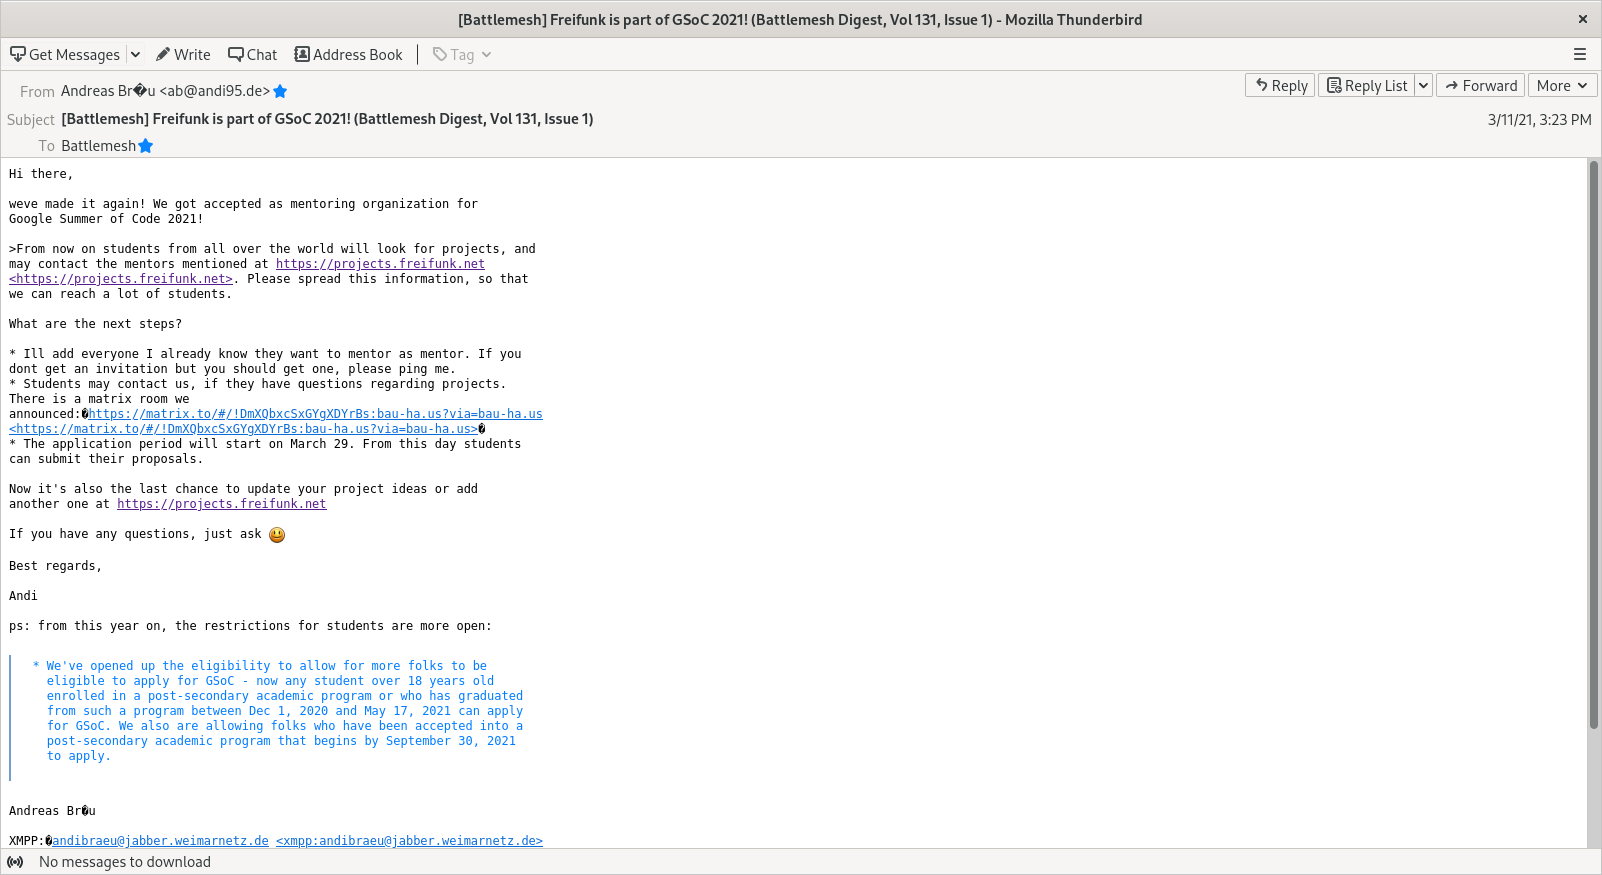Viewport: 1602px width, 875px height.
Task: Click the message body vertical scrollbar
Action: (1594, 444)
